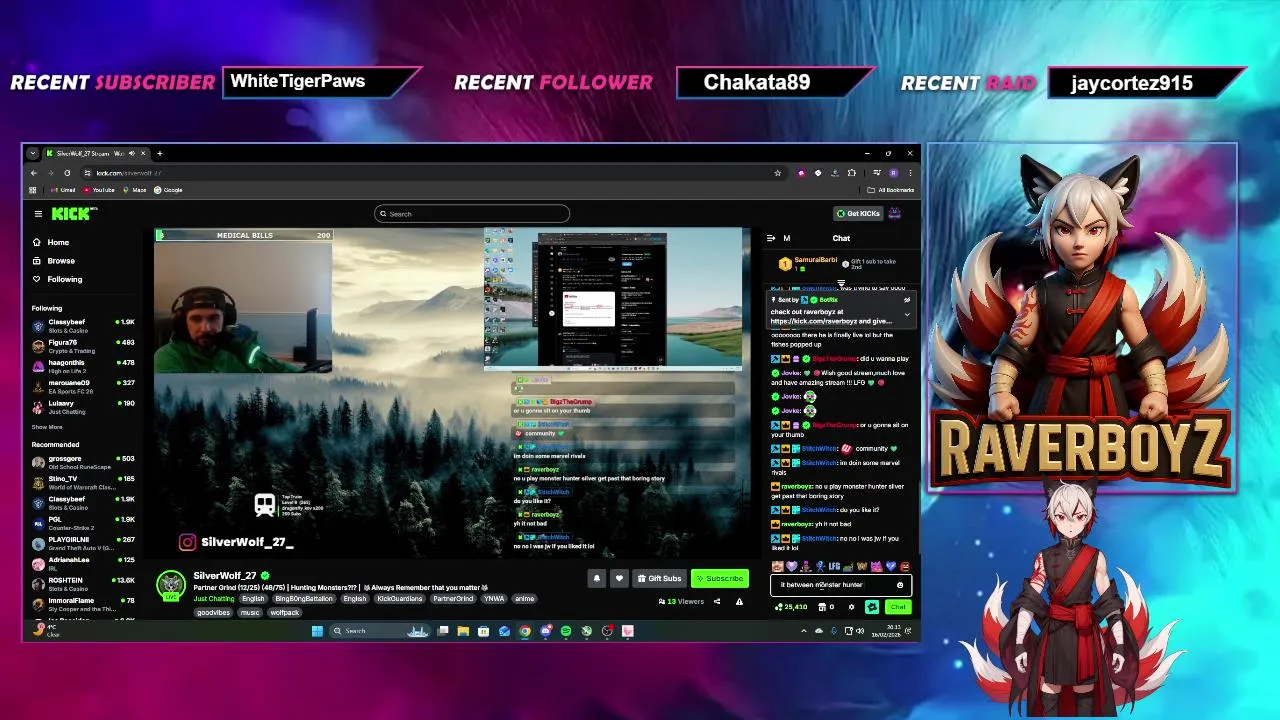Select the BingBOngBattalion tag
The width and height of the screenshot is (1280, 720).
[304, 599]
